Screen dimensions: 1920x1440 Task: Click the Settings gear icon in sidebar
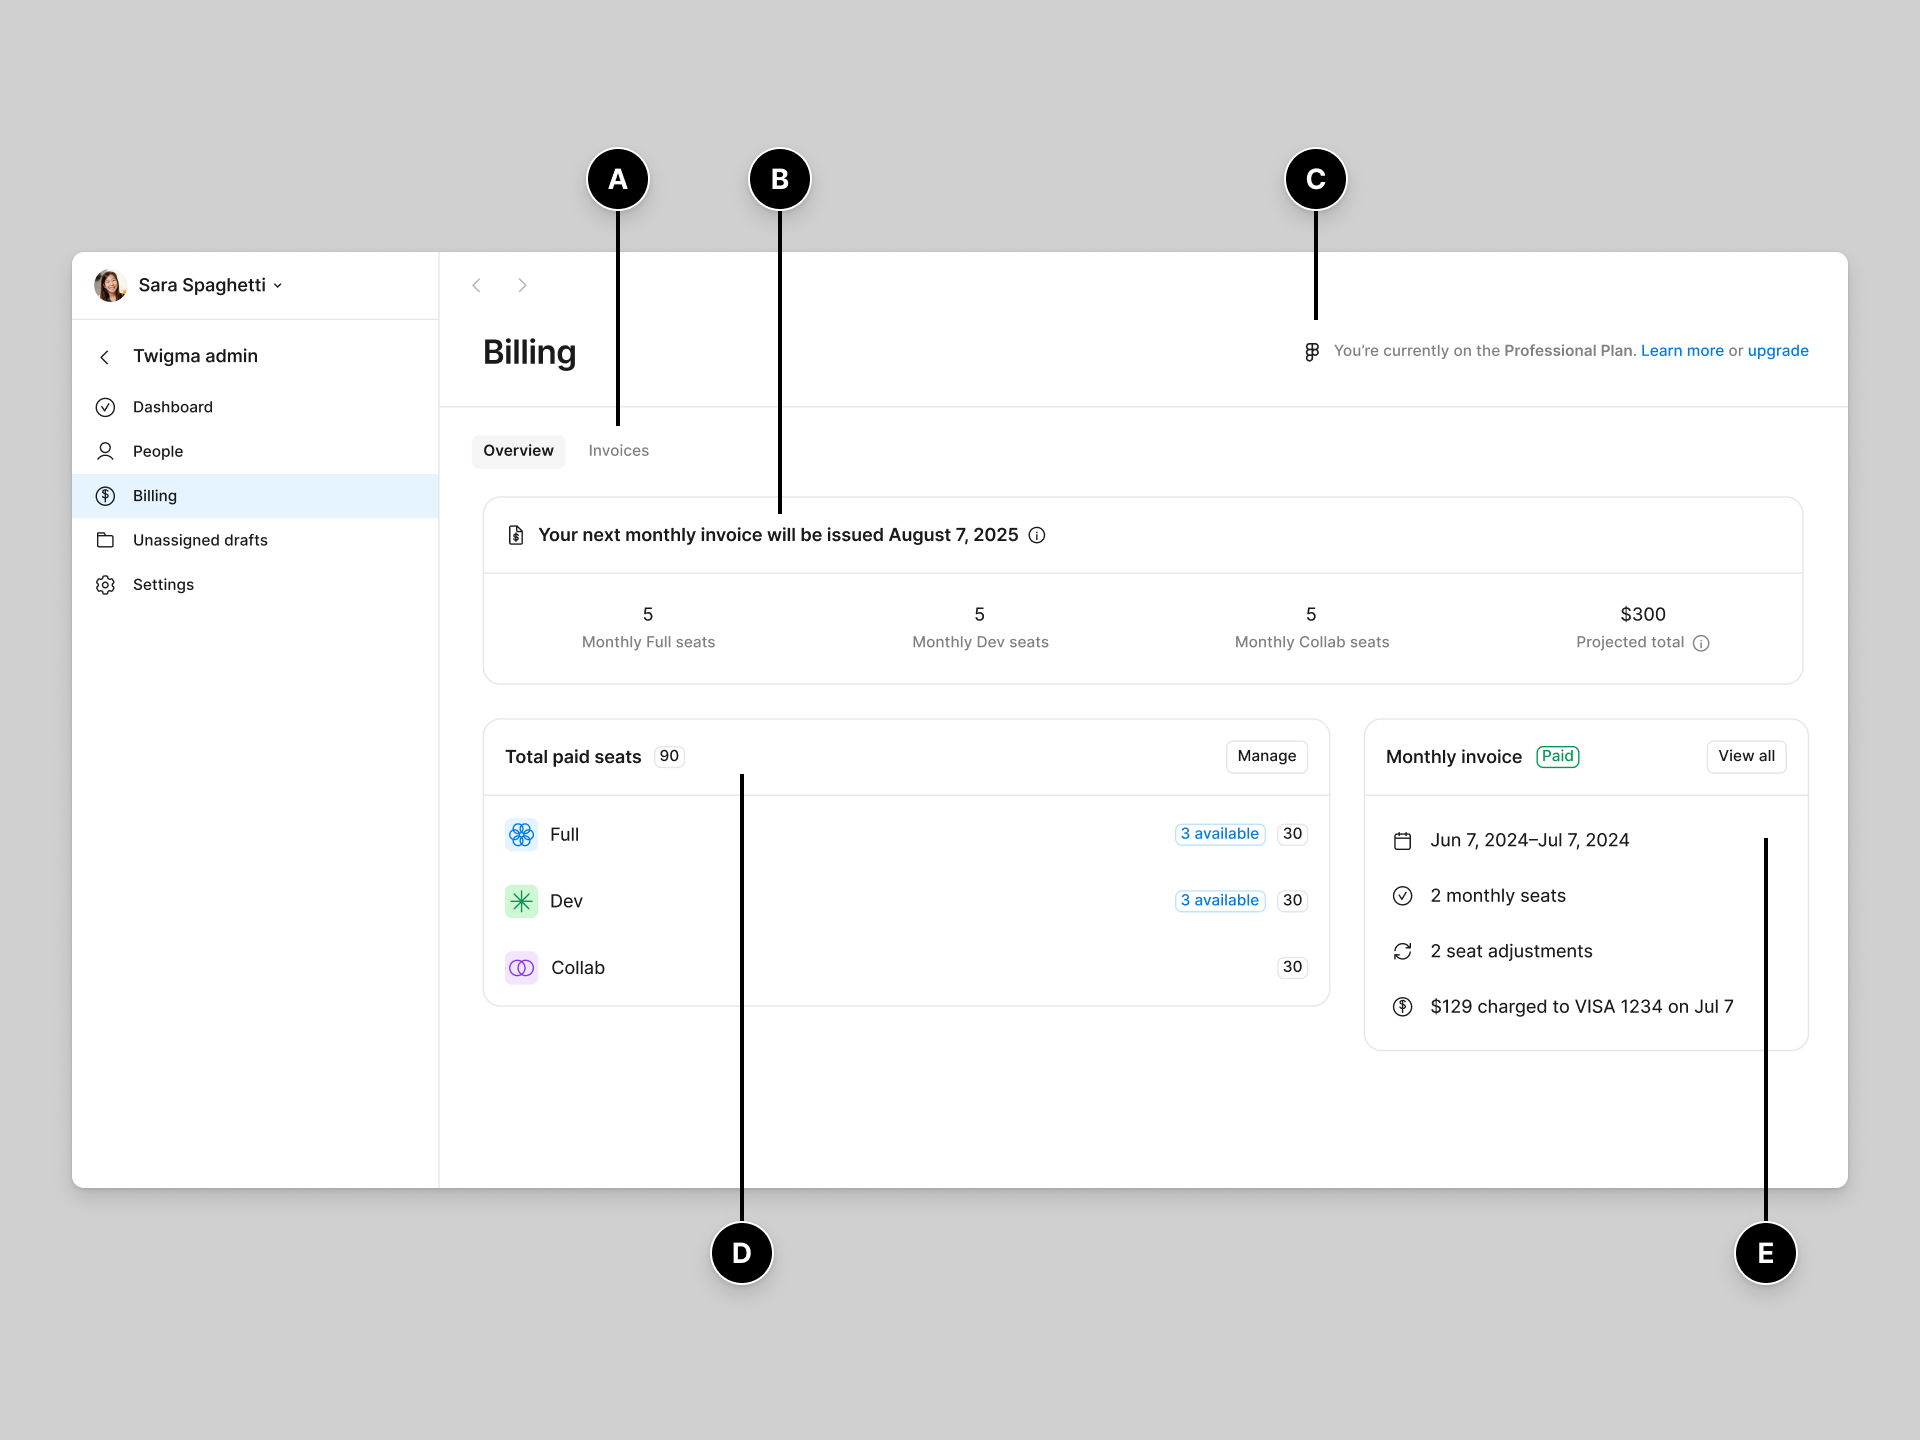[106, 584]
